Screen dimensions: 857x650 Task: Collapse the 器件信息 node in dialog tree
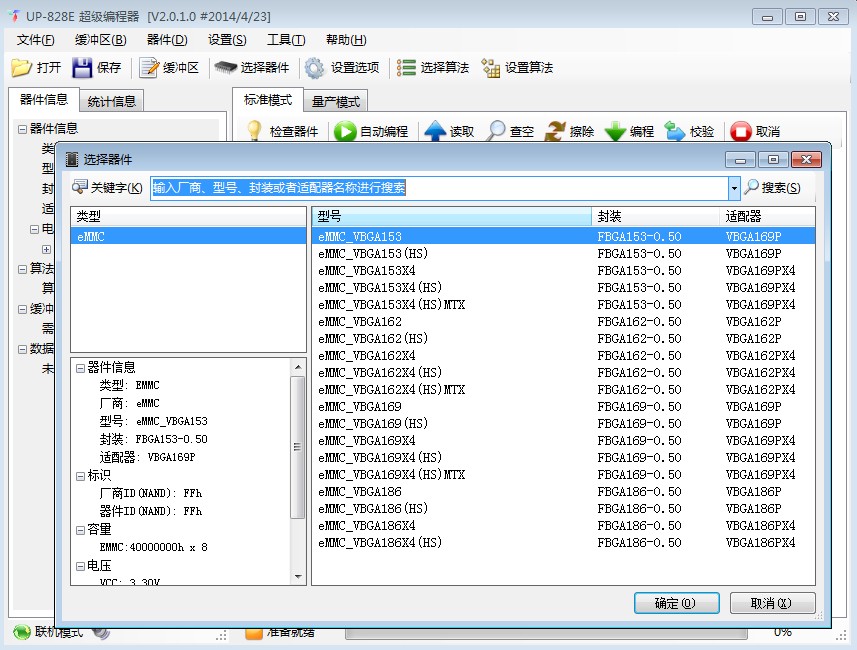80,368
